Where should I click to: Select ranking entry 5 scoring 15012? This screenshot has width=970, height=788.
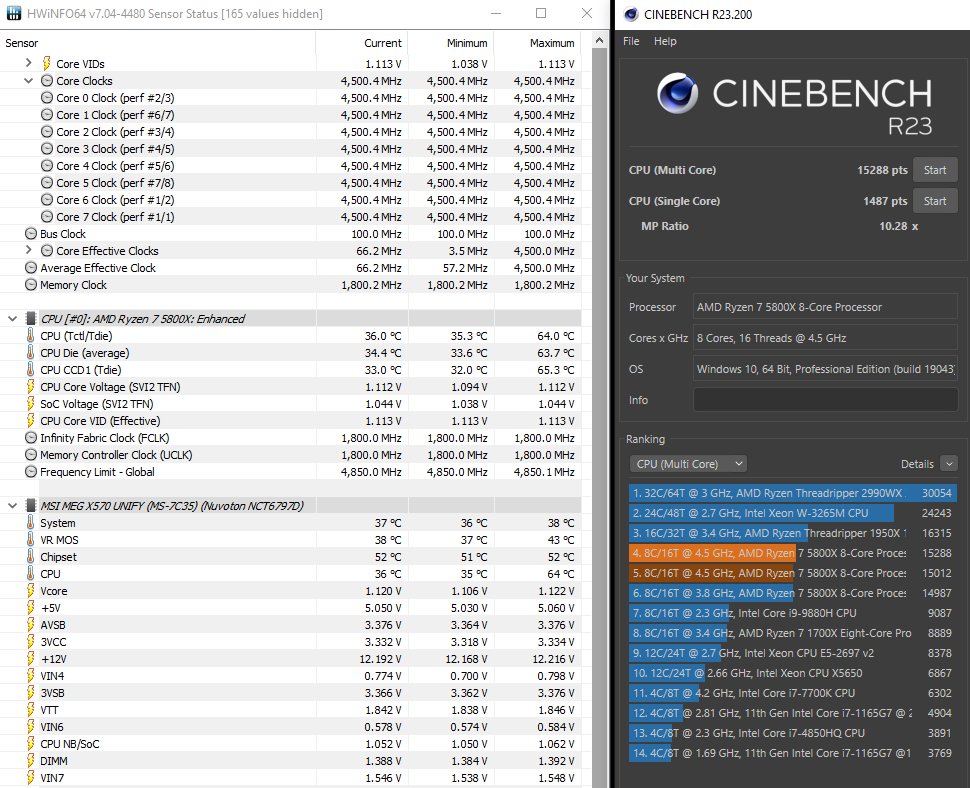(x=792, y=573)
